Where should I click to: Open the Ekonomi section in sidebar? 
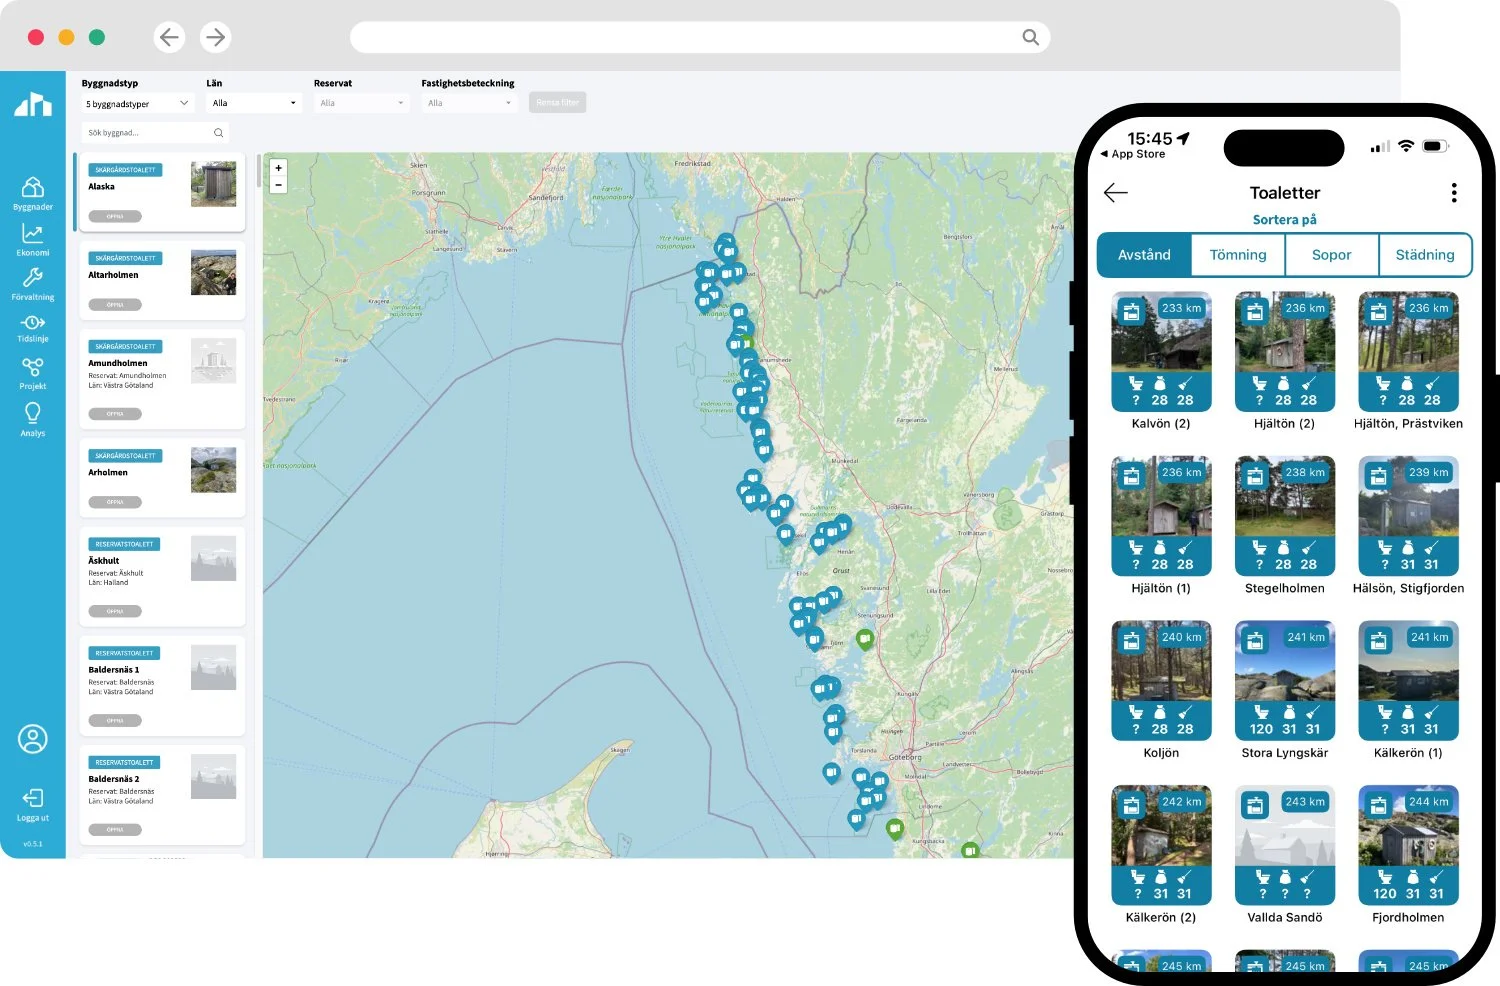click(33, 240)
